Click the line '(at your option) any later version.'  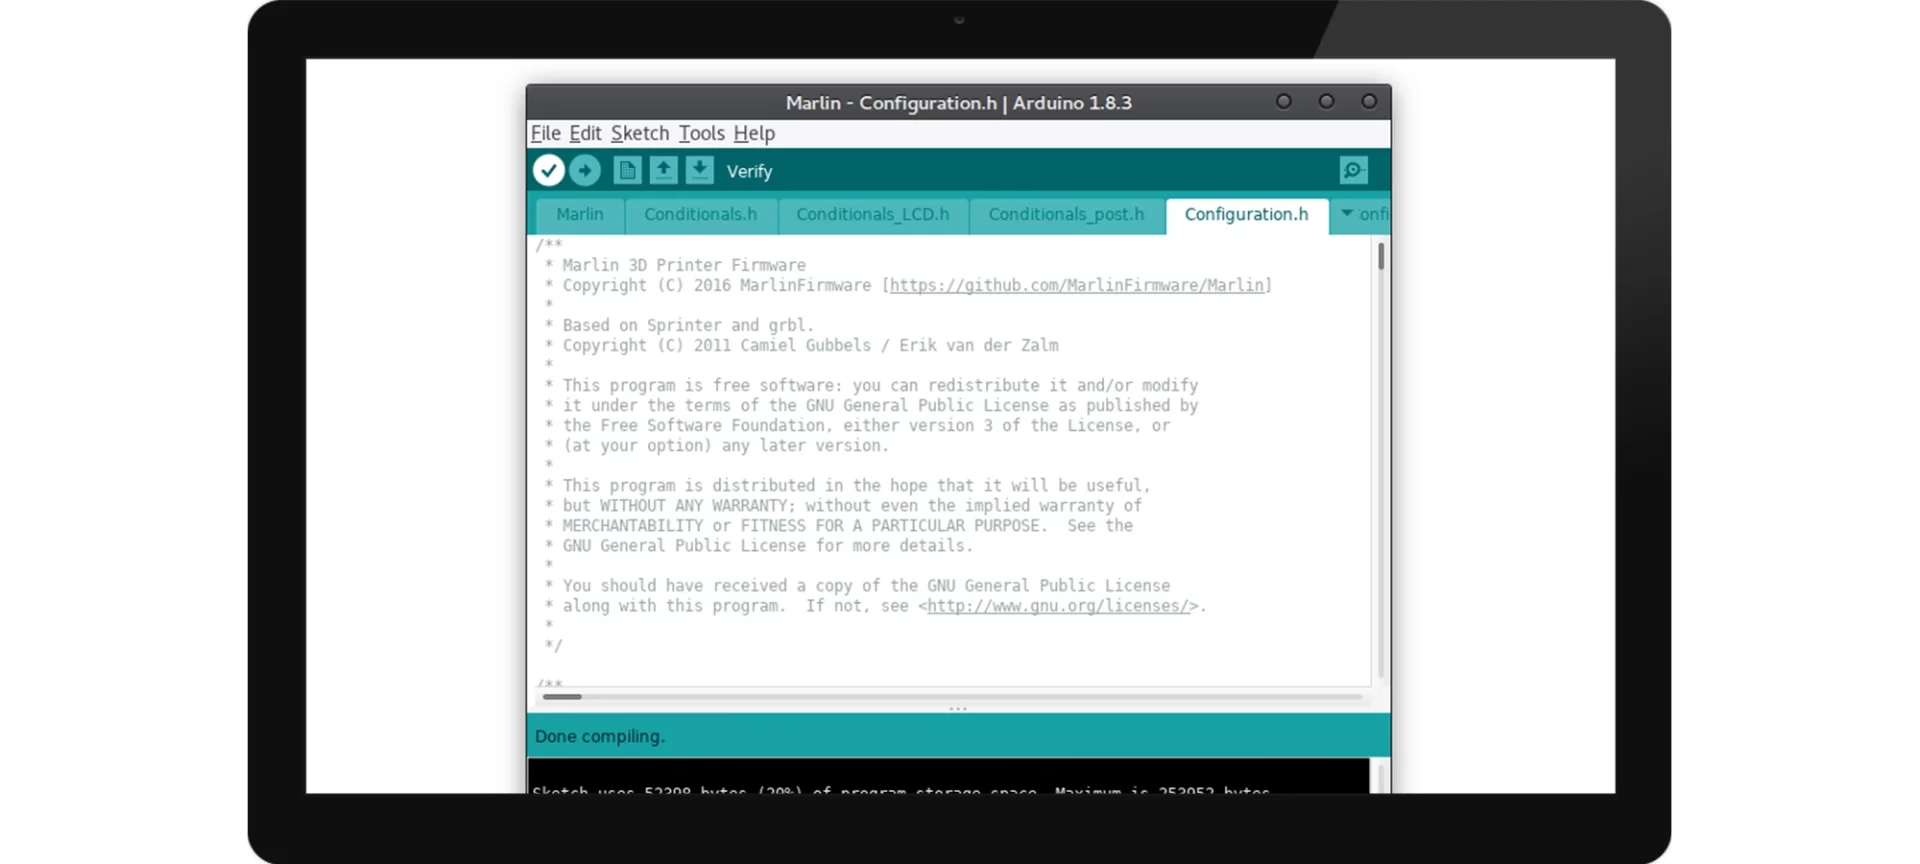725,446
